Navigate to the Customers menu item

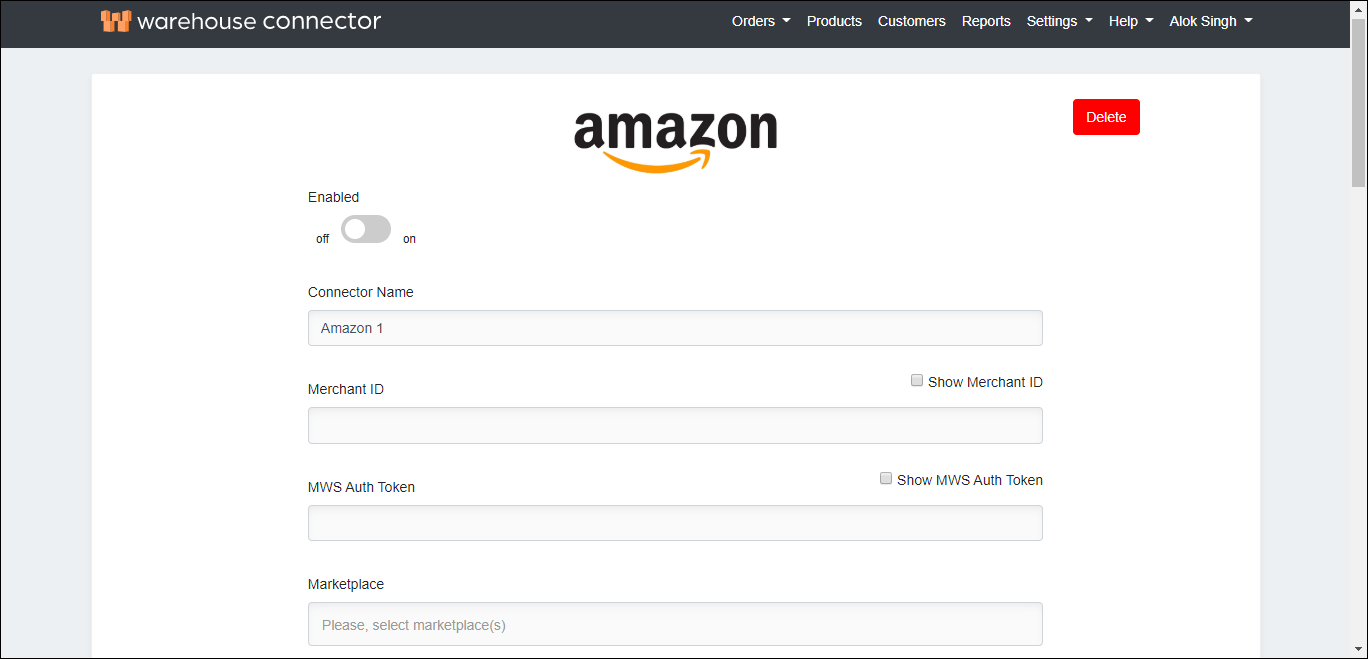click(911, 20)
